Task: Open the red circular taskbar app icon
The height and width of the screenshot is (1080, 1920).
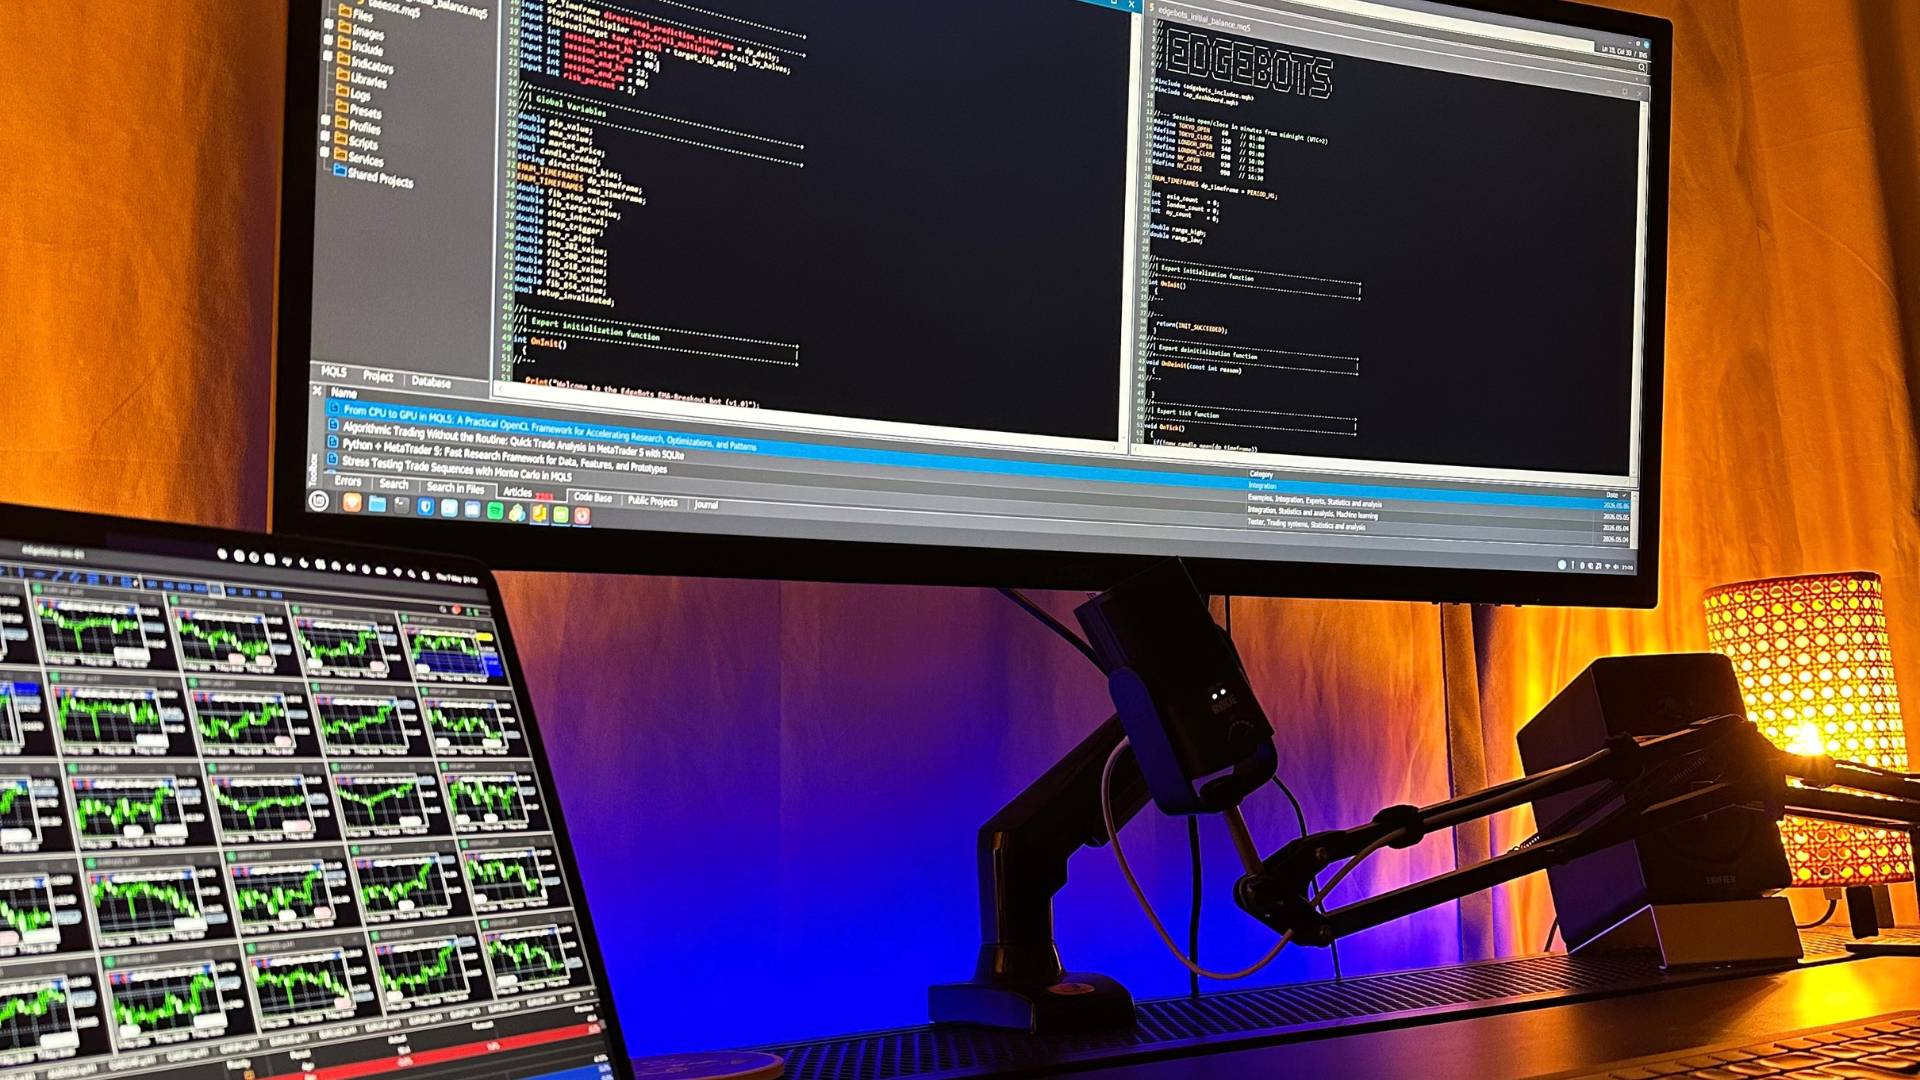Action: [582, 516]
